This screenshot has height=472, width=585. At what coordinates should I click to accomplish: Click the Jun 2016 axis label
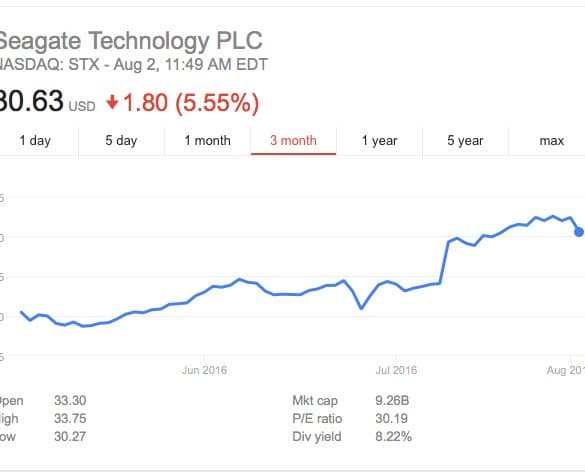[204, 370]
